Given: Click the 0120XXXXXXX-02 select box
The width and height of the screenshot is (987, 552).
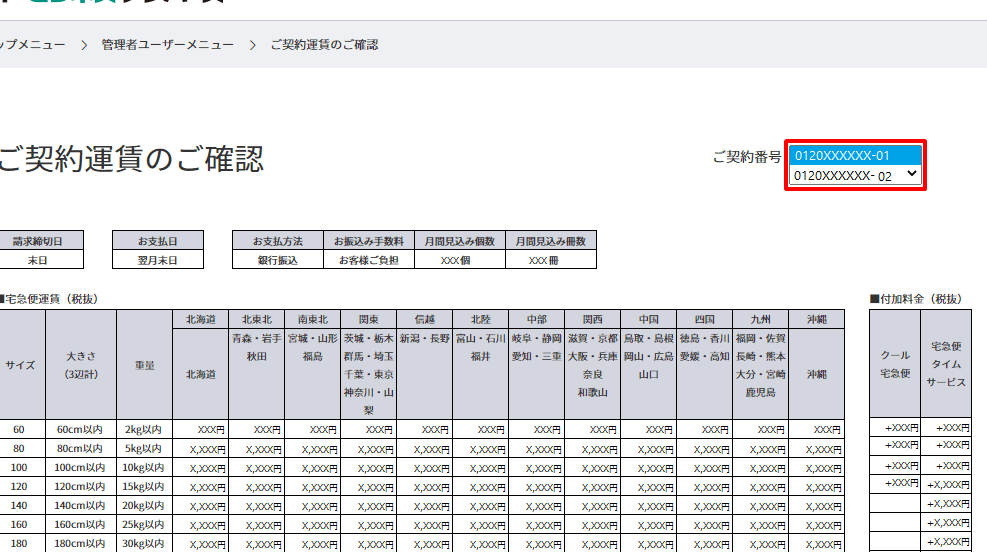Looking at the screenshot, I should (x=845, y=176).
